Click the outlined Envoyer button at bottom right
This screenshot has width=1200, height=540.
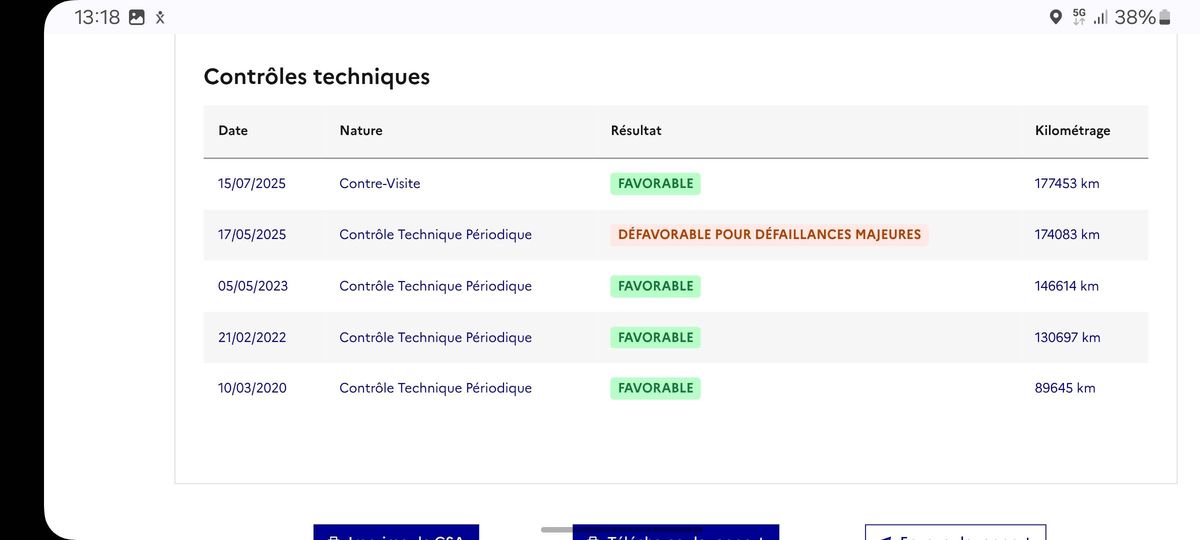[x=955, y=532]
